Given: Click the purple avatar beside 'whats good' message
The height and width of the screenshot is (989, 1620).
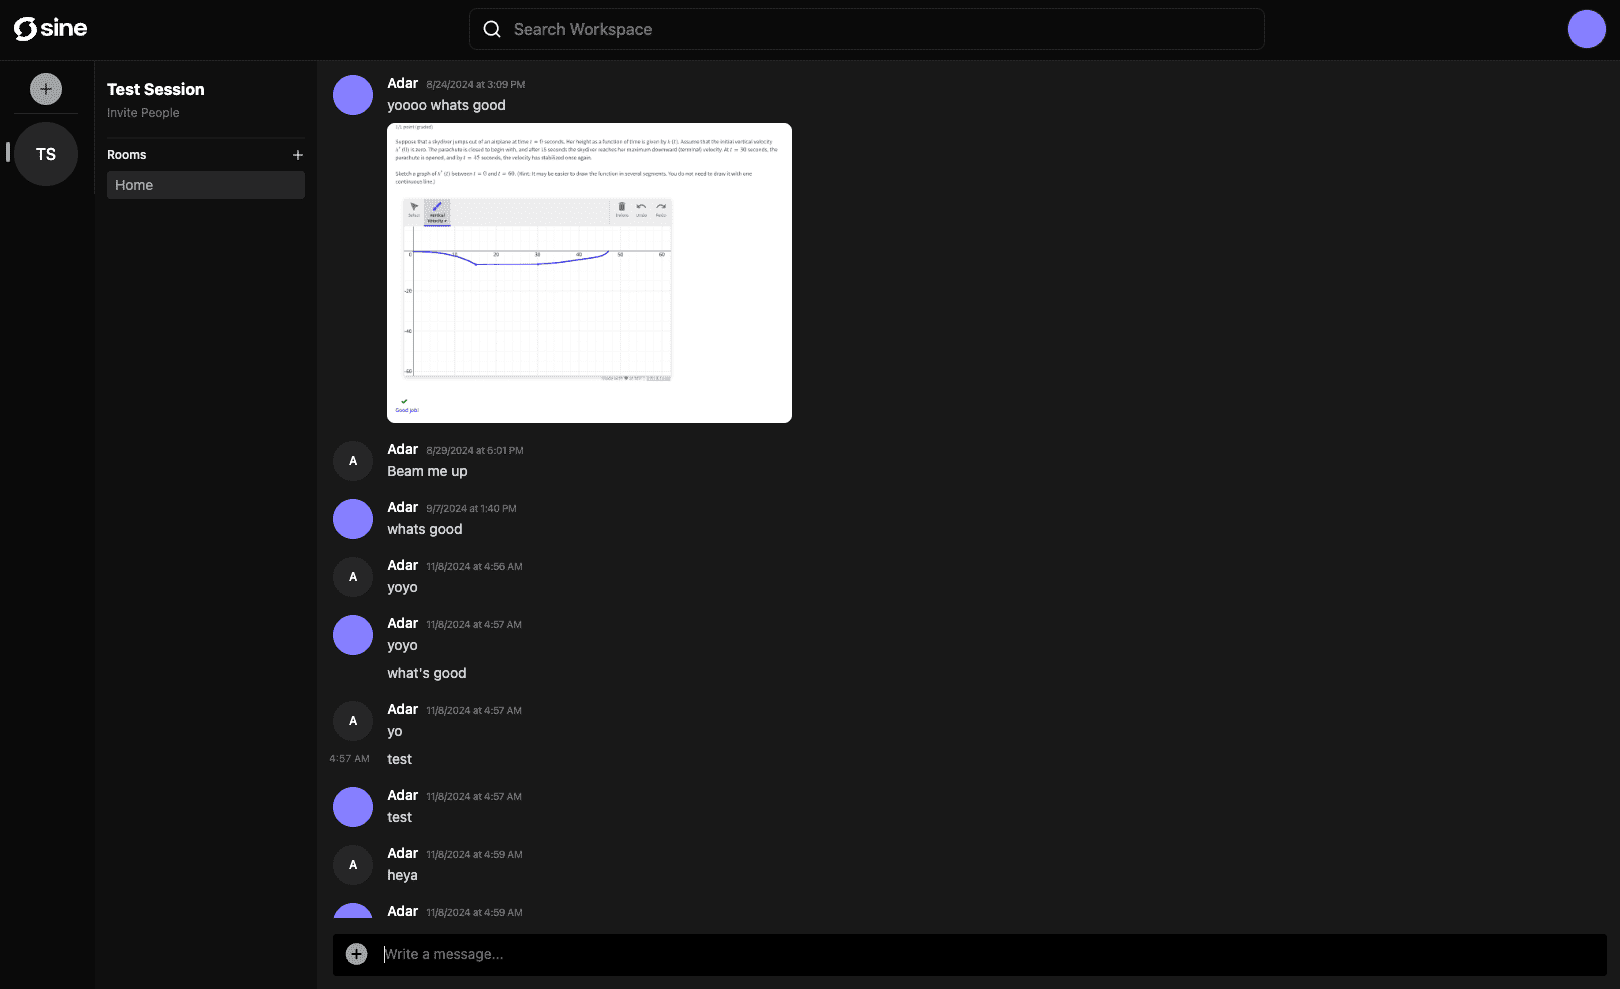Looking at the screenshot, I should (x=353, y=519).
